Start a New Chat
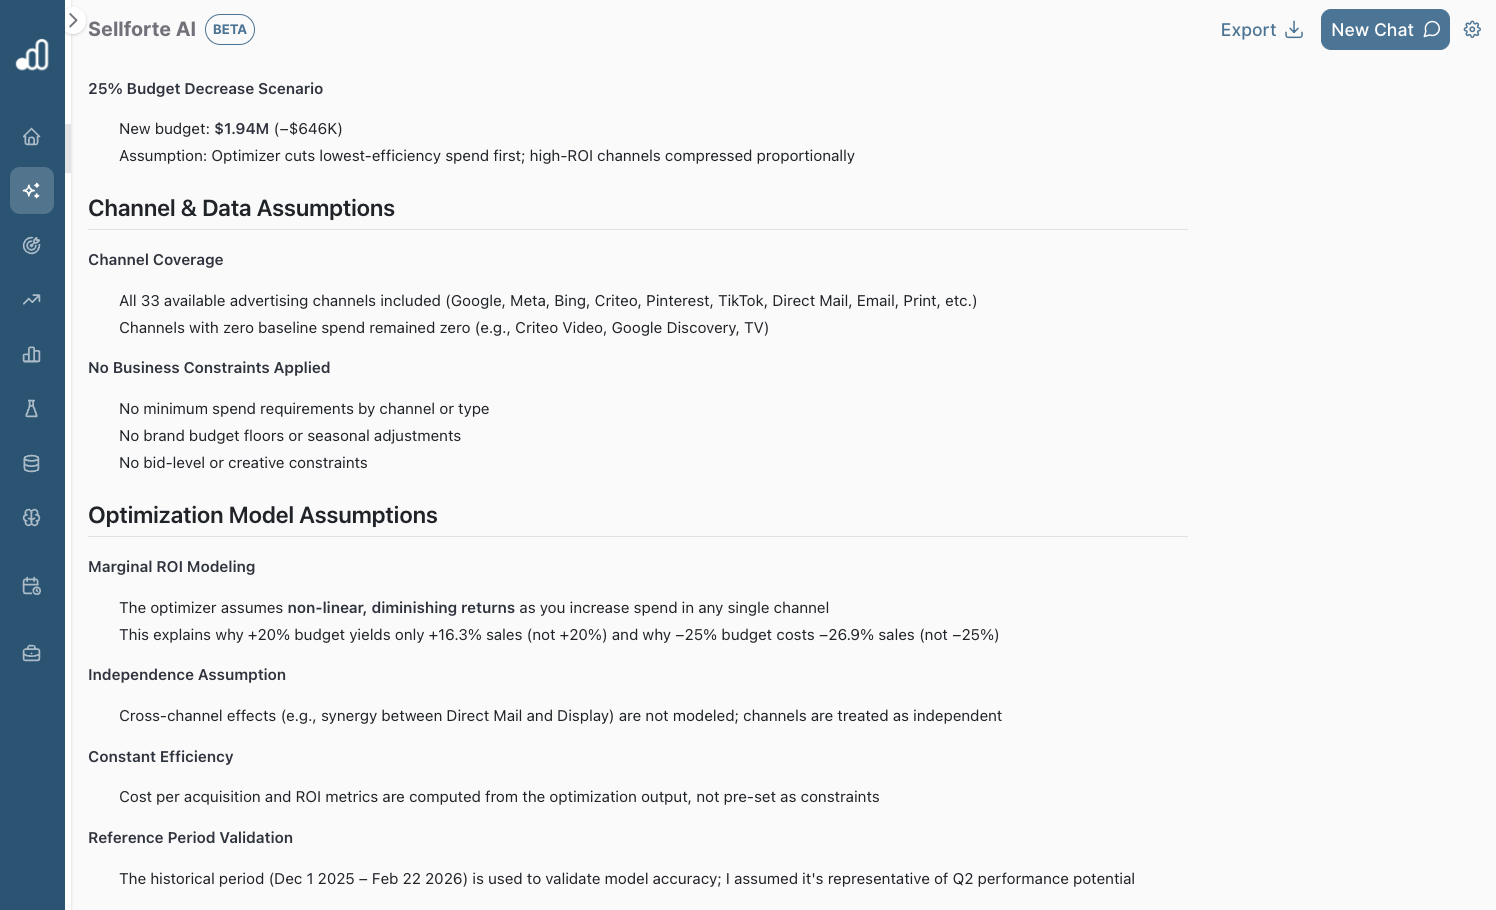The width and height of the screenshot is (1496, 910). (1384, 30)
